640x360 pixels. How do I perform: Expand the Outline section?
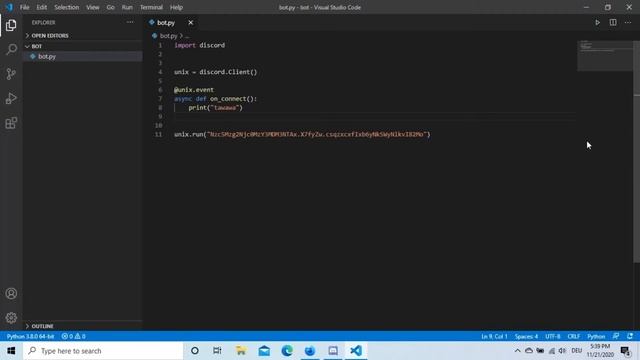42,326
